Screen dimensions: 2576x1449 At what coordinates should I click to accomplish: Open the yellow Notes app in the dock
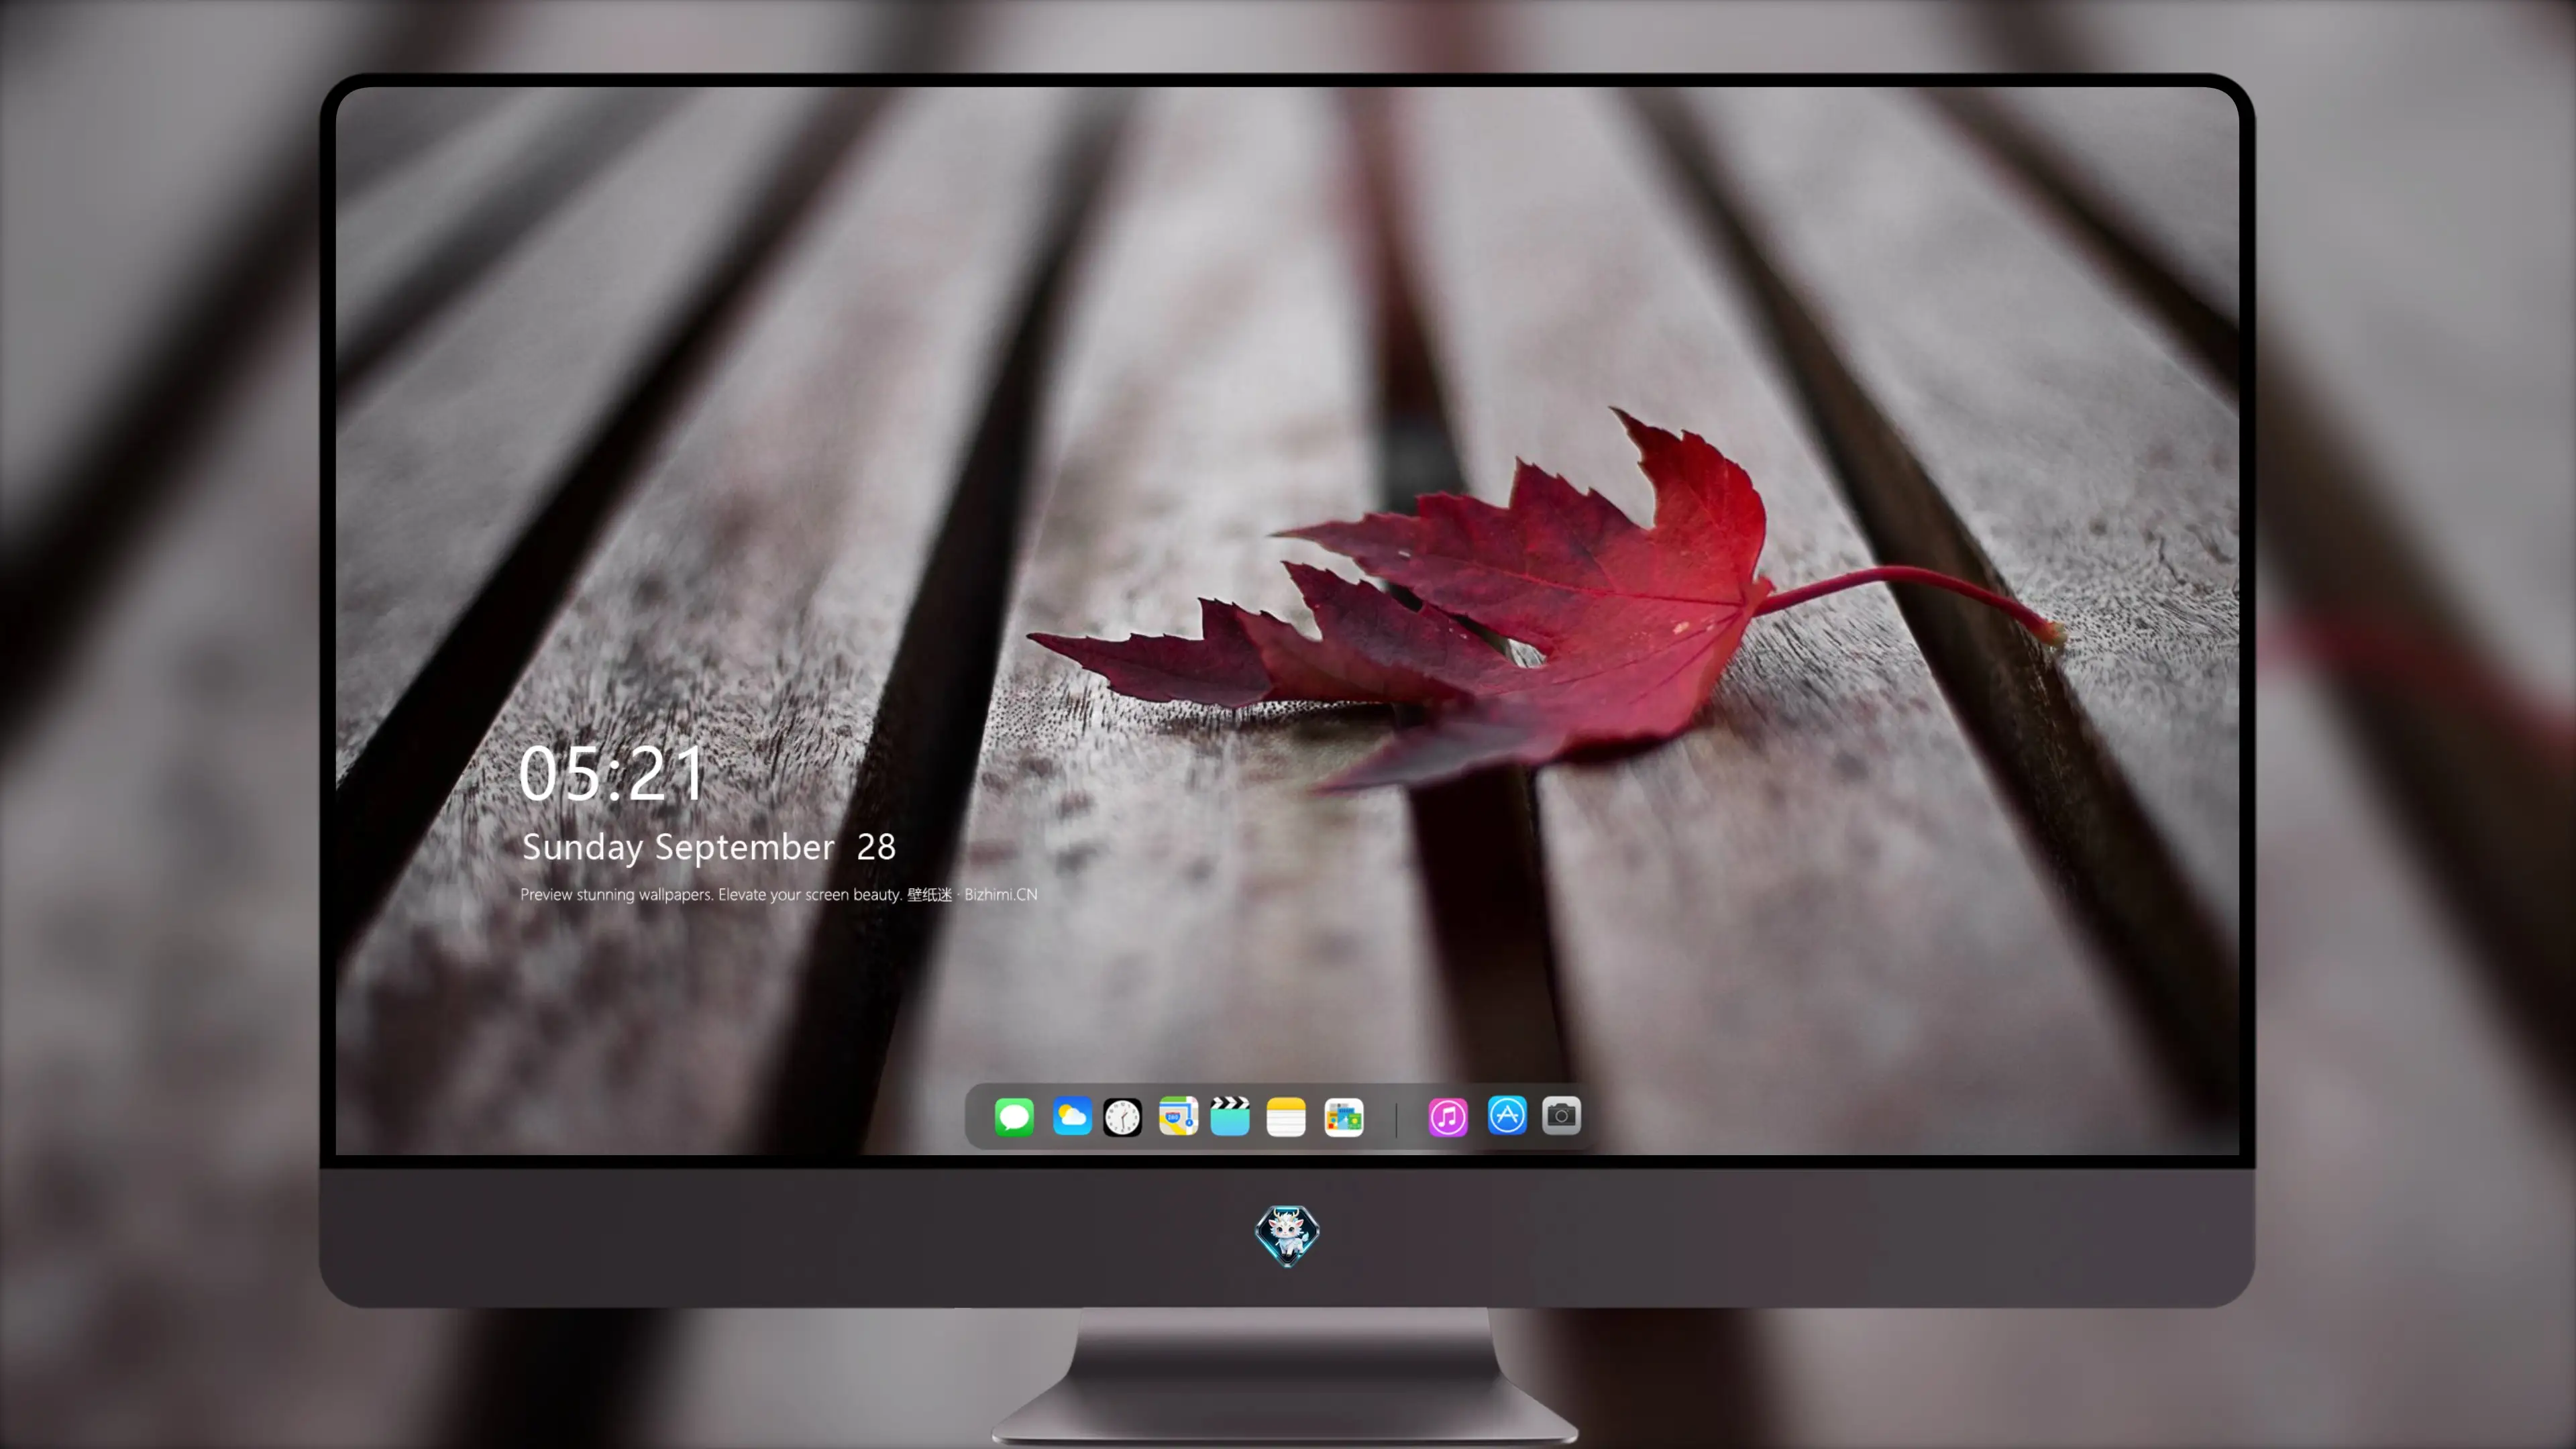pyautogui.click(x=1286, y=1117)
